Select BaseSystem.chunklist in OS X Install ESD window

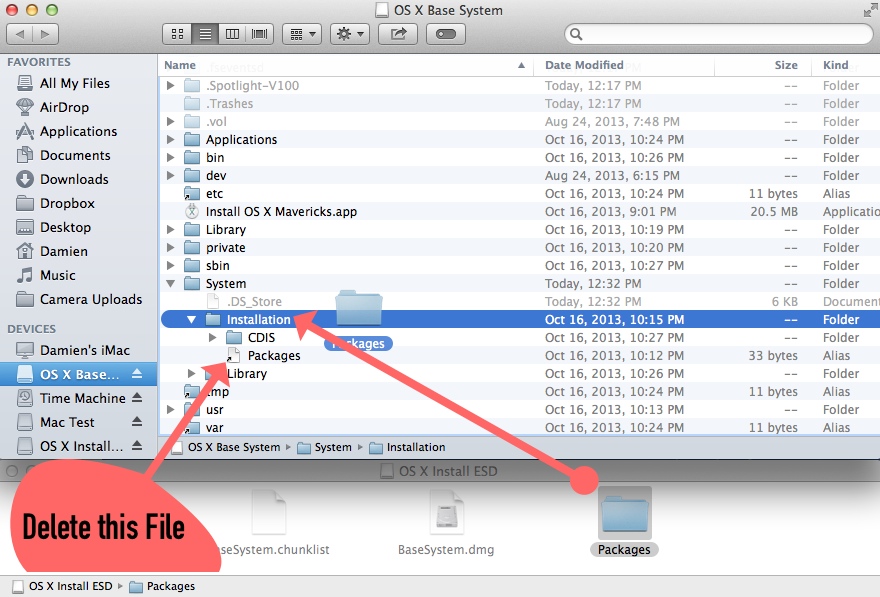point(269,523)
